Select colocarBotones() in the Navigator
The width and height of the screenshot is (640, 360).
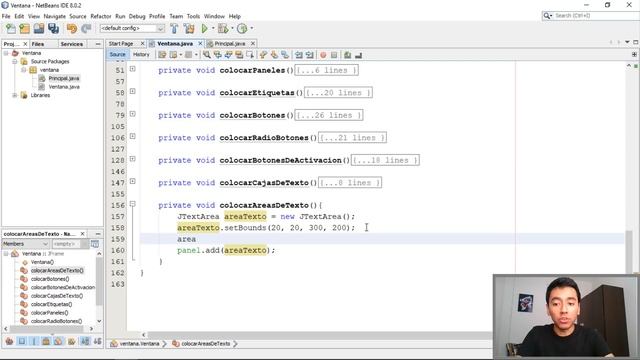coord(50,279)
